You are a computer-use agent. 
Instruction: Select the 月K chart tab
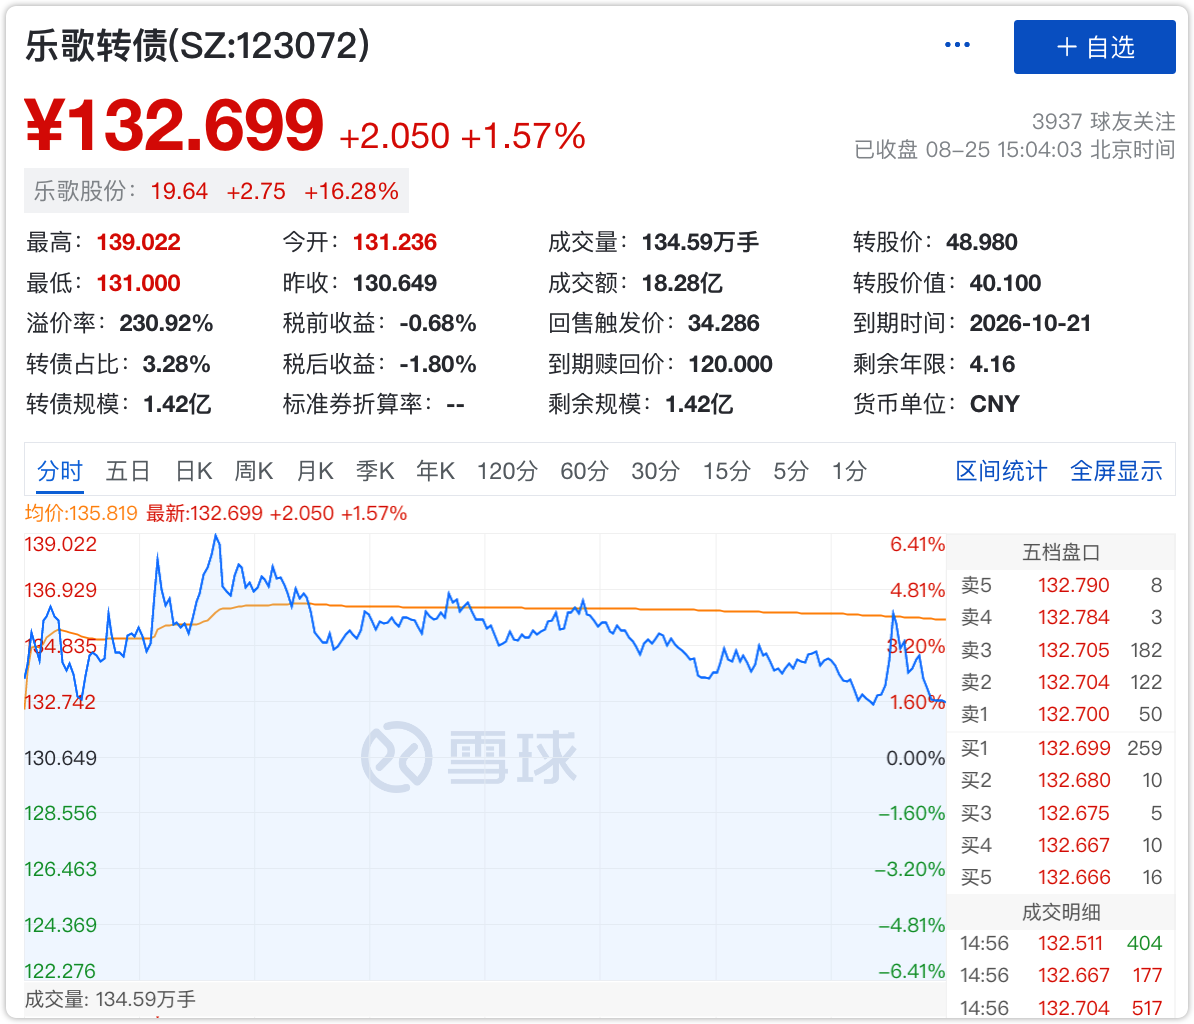(315, 471)
